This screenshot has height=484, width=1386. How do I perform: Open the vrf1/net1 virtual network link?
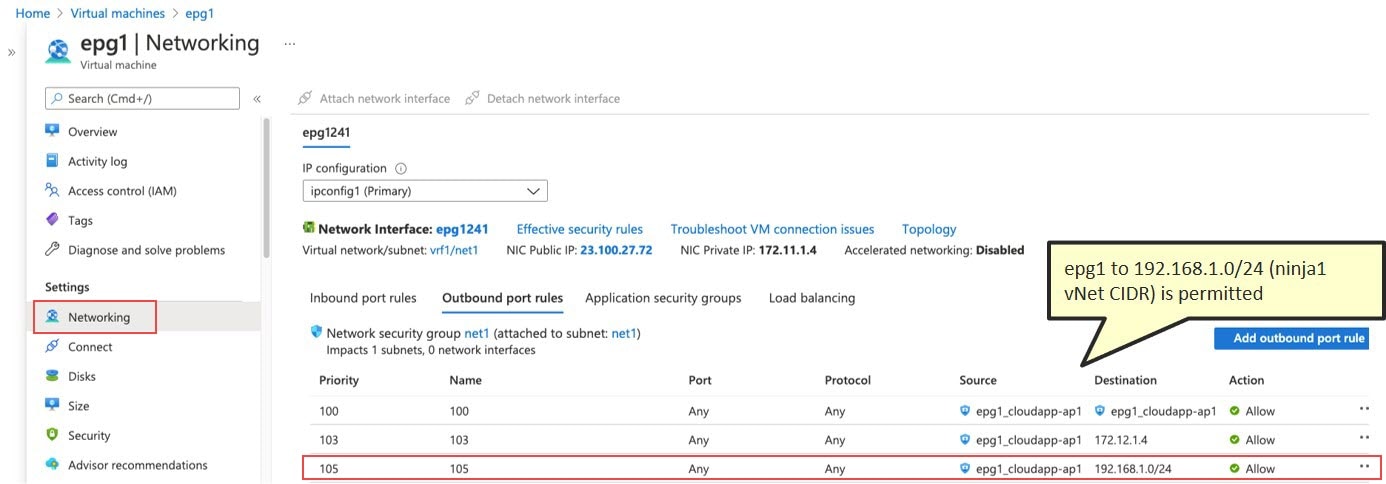[x=454, y=250]
